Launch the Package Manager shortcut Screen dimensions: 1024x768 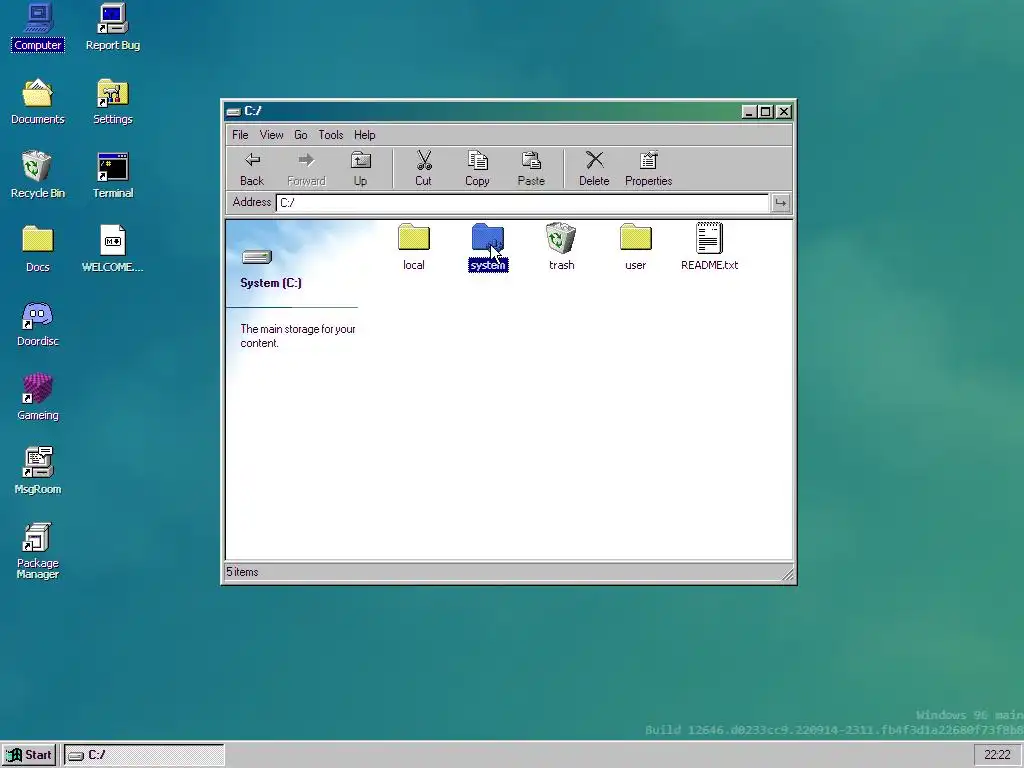pyautogui.click(x=38, y=551)
